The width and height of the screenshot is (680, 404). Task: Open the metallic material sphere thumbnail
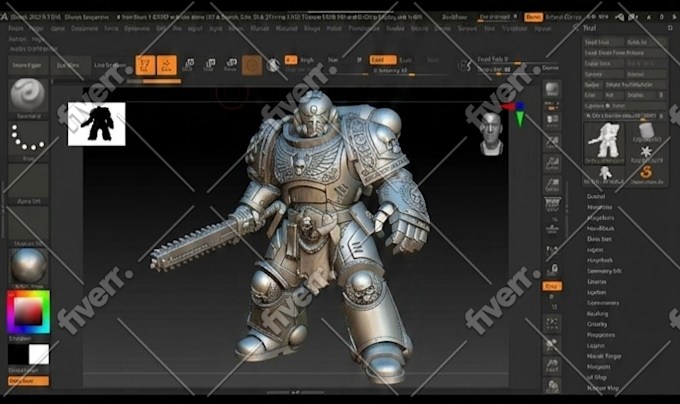(x=28, y=268)
